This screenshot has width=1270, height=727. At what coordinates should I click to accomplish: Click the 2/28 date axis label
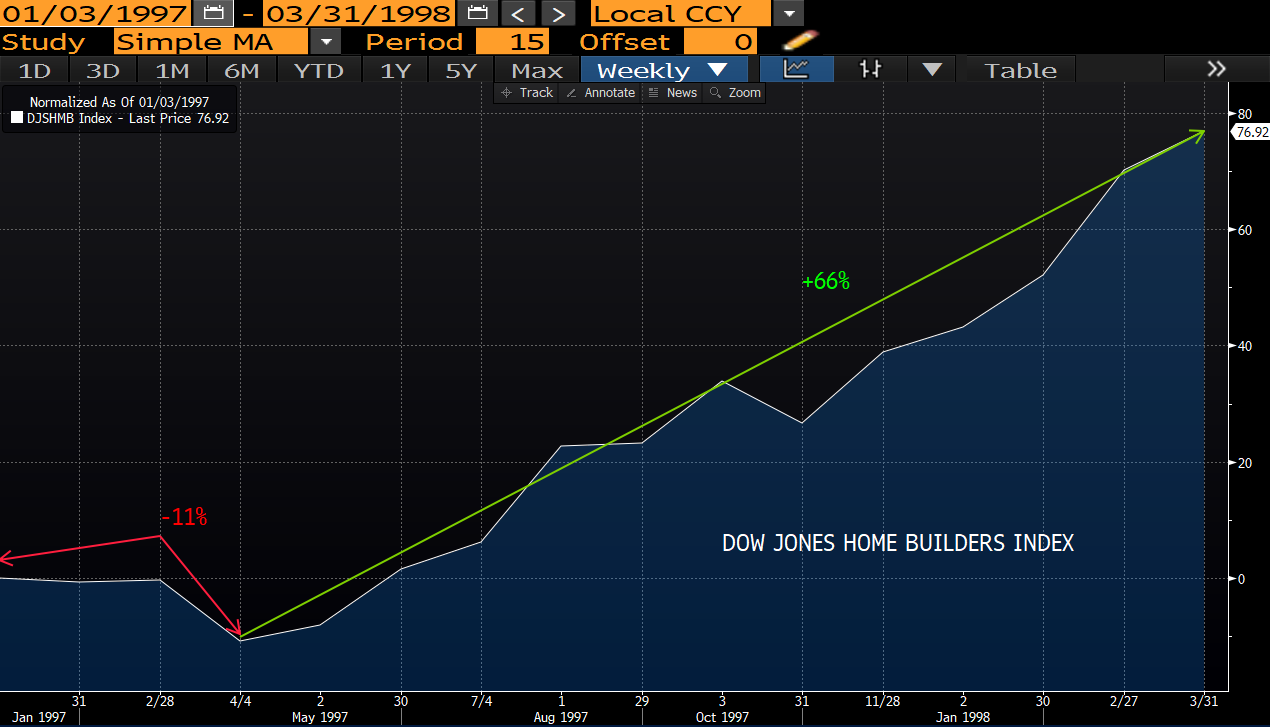click(x=160, y=700)
